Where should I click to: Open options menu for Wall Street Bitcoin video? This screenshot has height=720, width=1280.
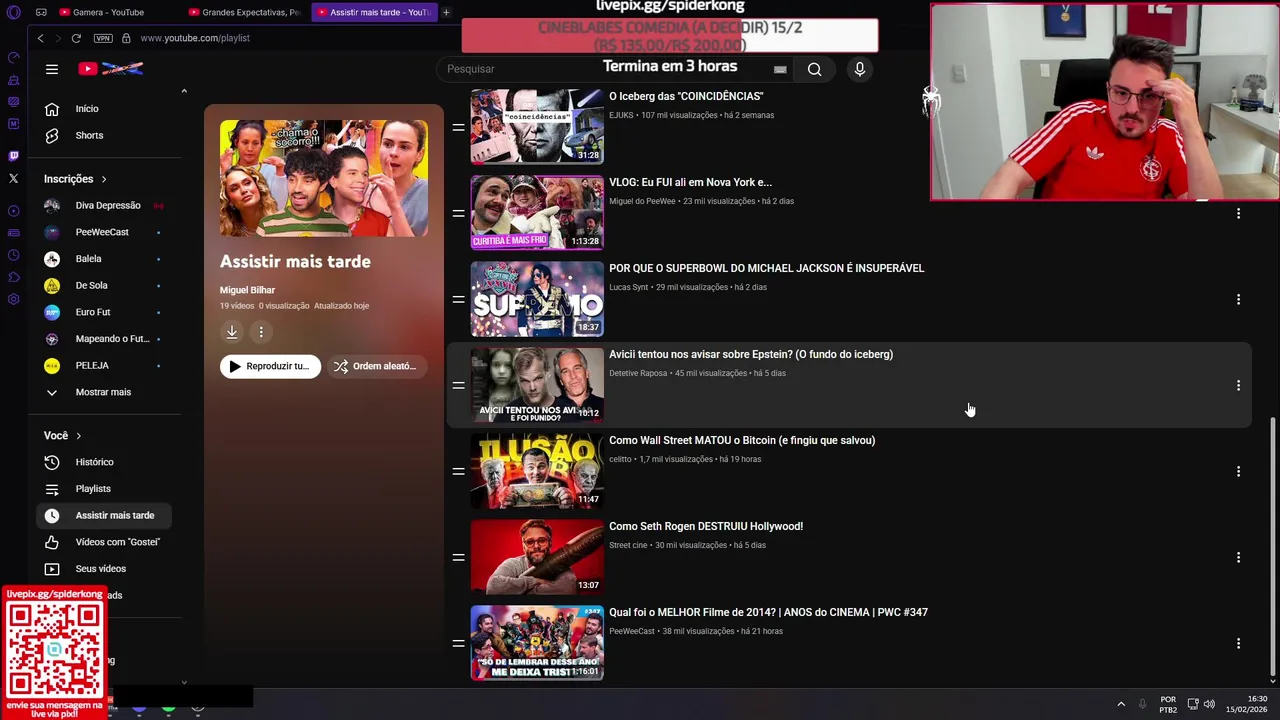(x=1238, y=471)
